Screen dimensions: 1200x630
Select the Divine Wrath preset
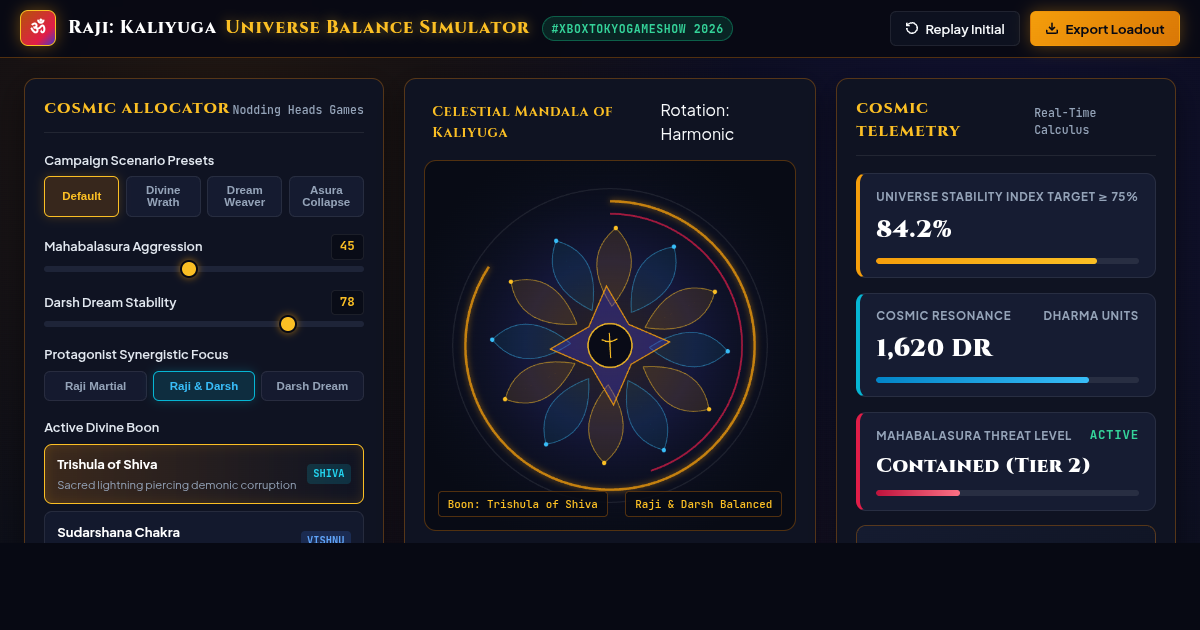[x=163, y=196]
